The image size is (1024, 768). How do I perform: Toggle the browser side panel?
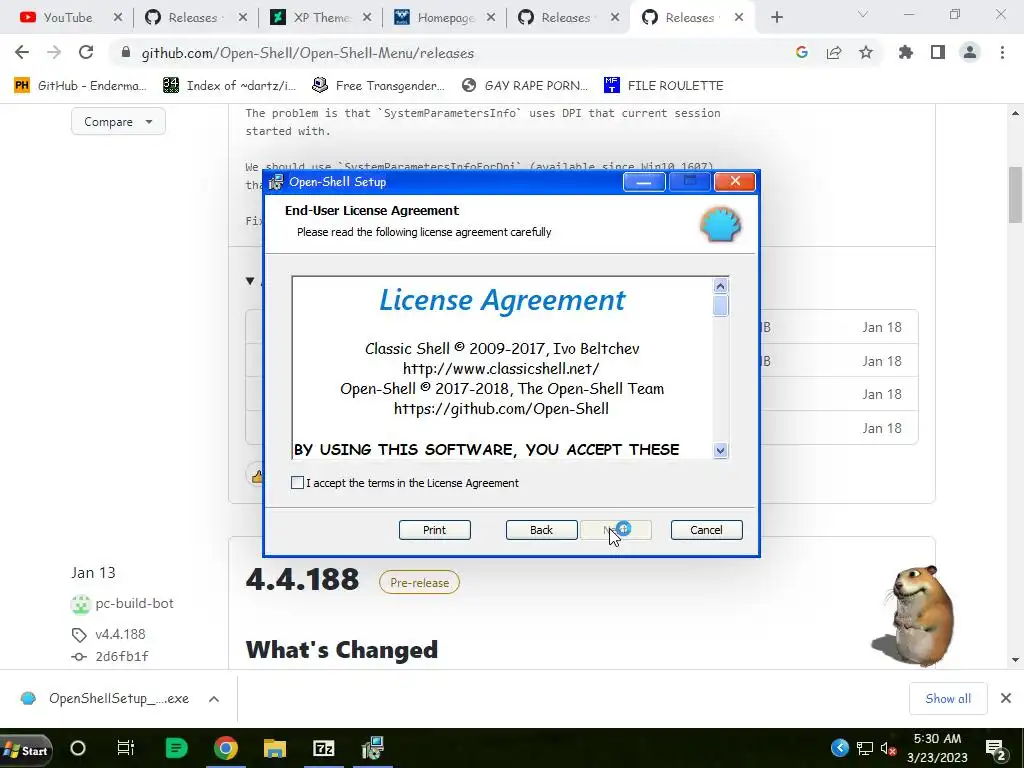[x=938, y=52]
